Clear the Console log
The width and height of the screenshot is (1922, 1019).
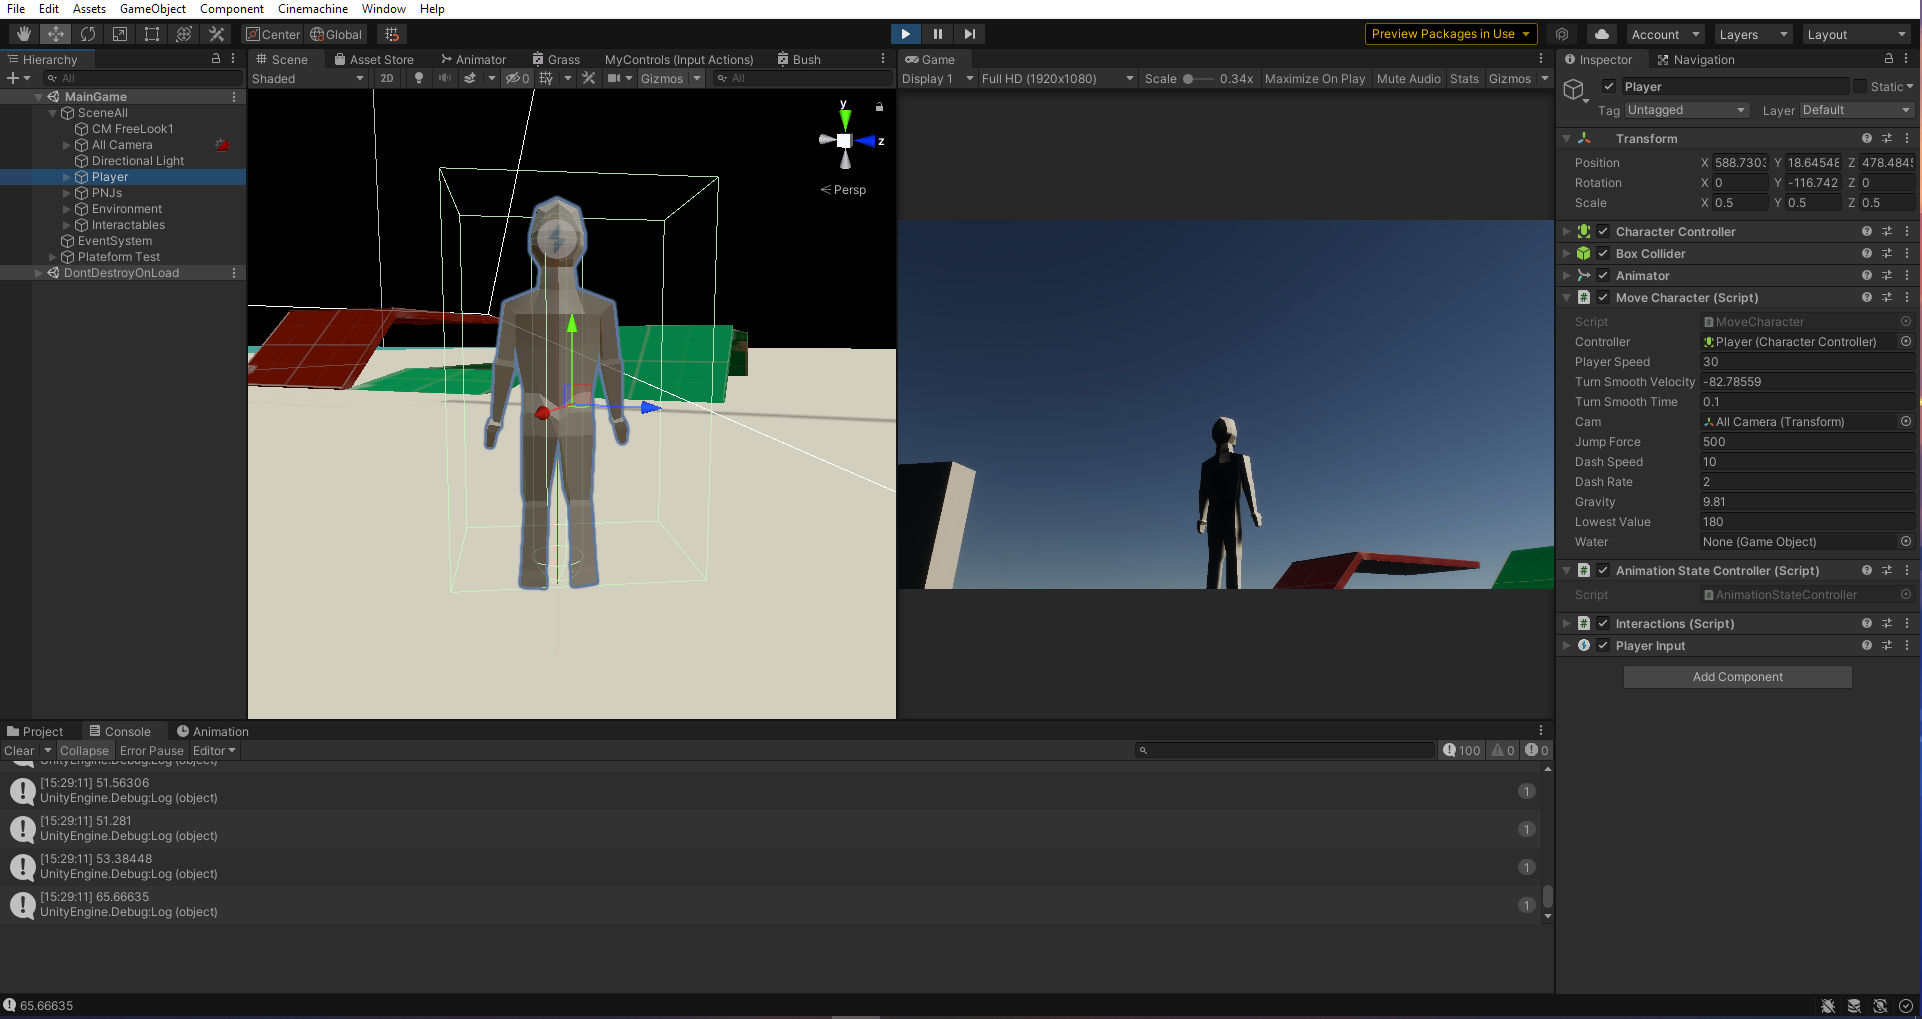pos(19,750)
